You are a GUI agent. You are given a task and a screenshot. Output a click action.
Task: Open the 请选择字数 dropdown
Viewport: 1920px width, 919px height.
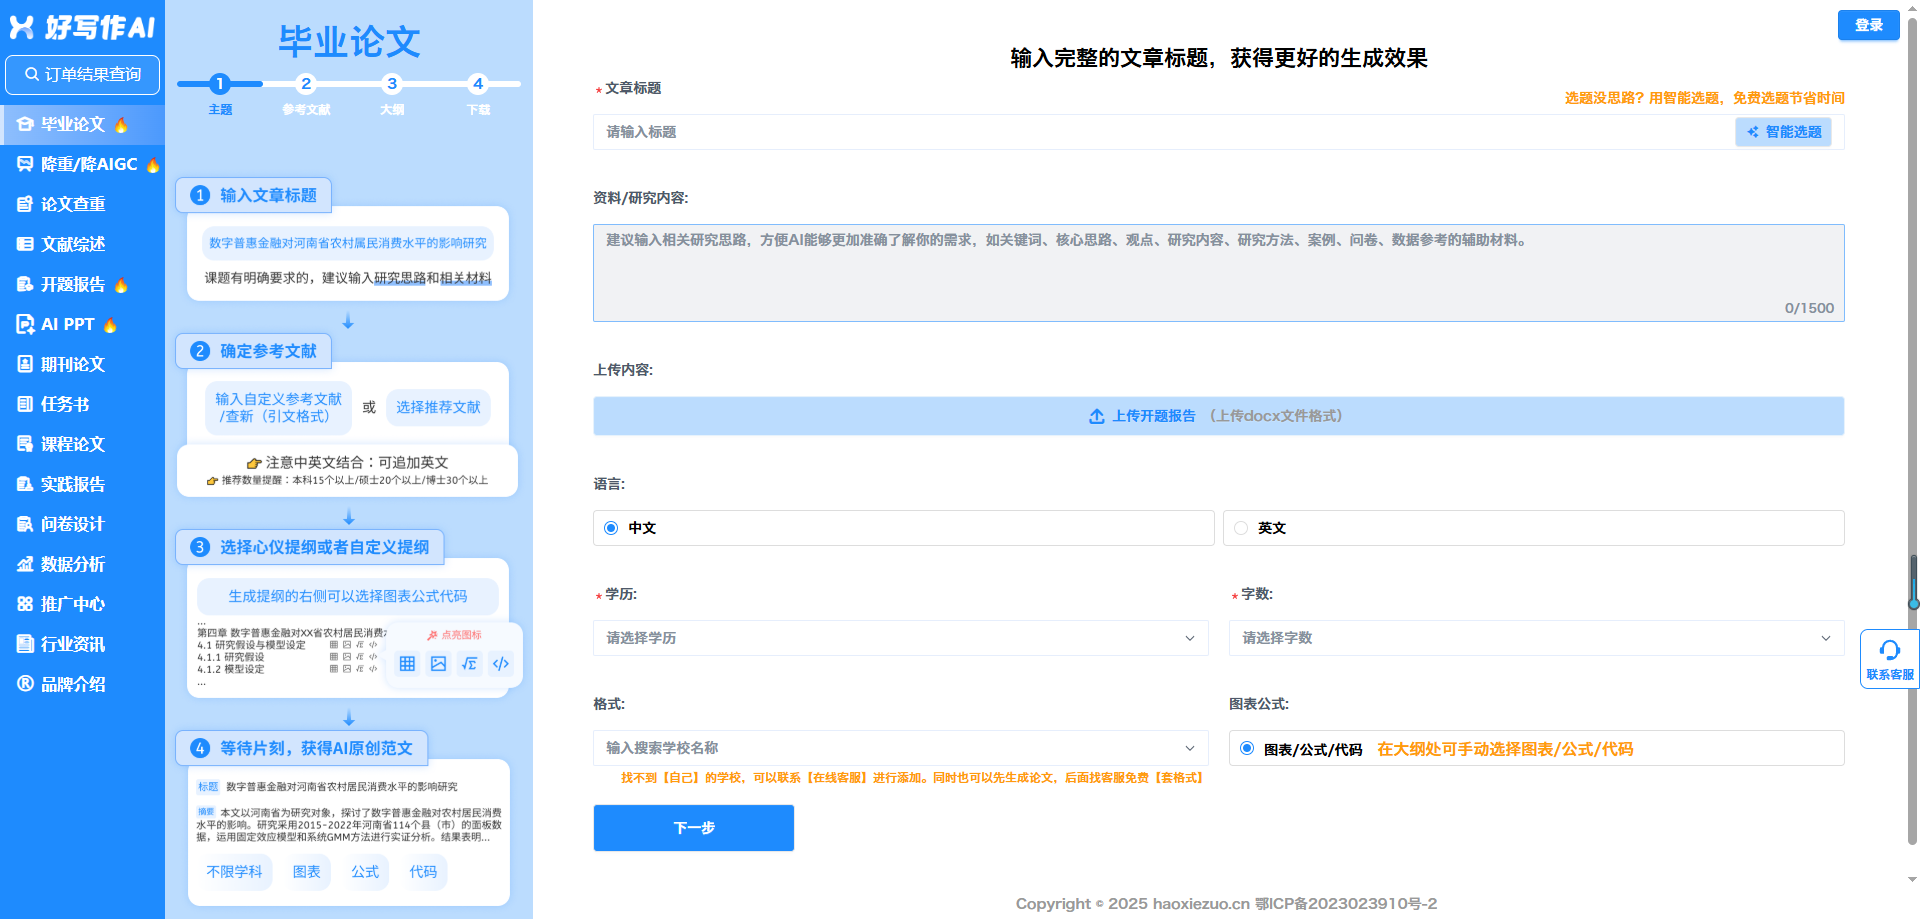tap(1536, 638)
